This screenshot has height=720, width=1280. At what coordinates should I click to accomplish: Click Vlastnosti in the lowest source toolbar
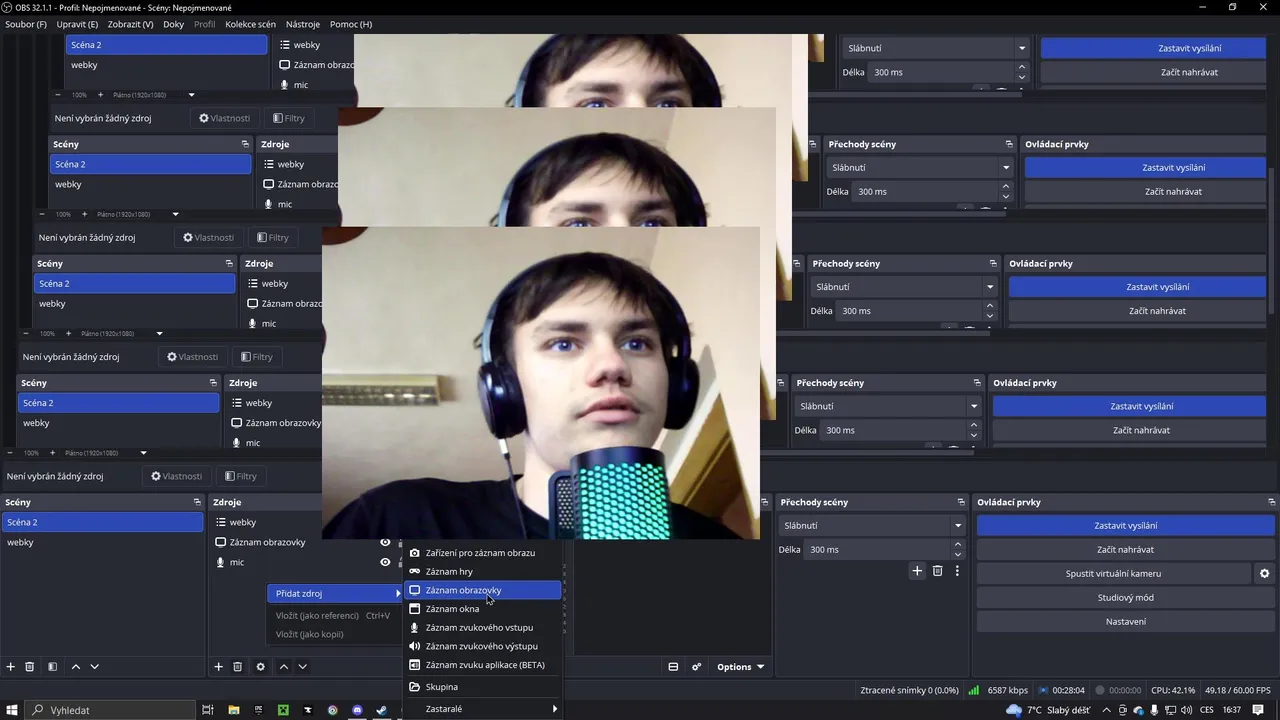(176, 477)
